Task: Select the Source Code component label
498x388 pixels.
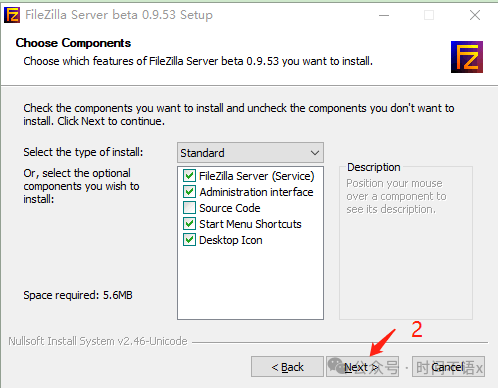Action: 230,208
